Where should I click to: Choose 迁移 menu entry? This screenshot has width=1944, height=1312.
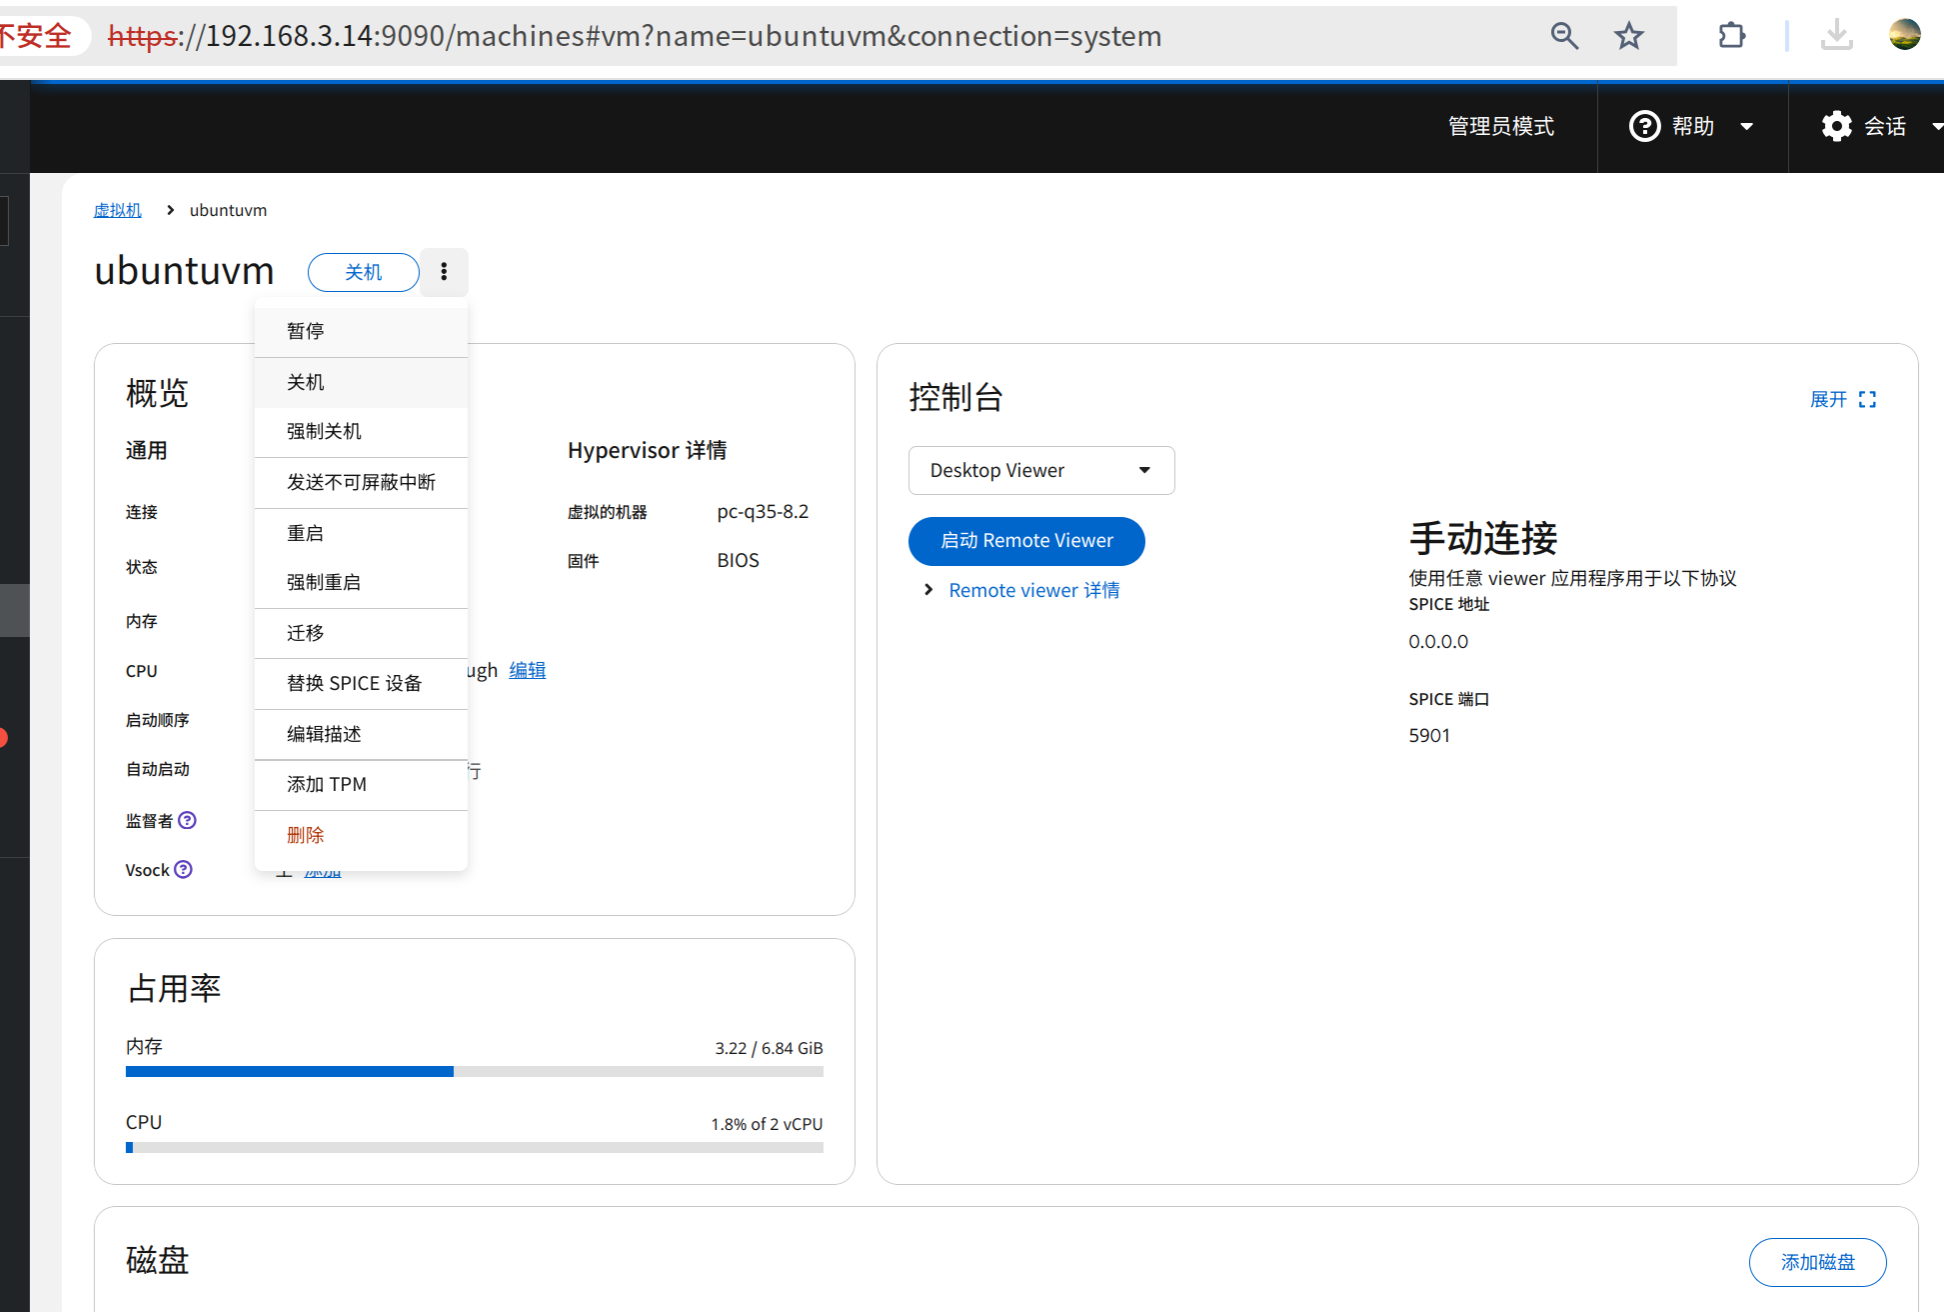click(x=361, y=633)
